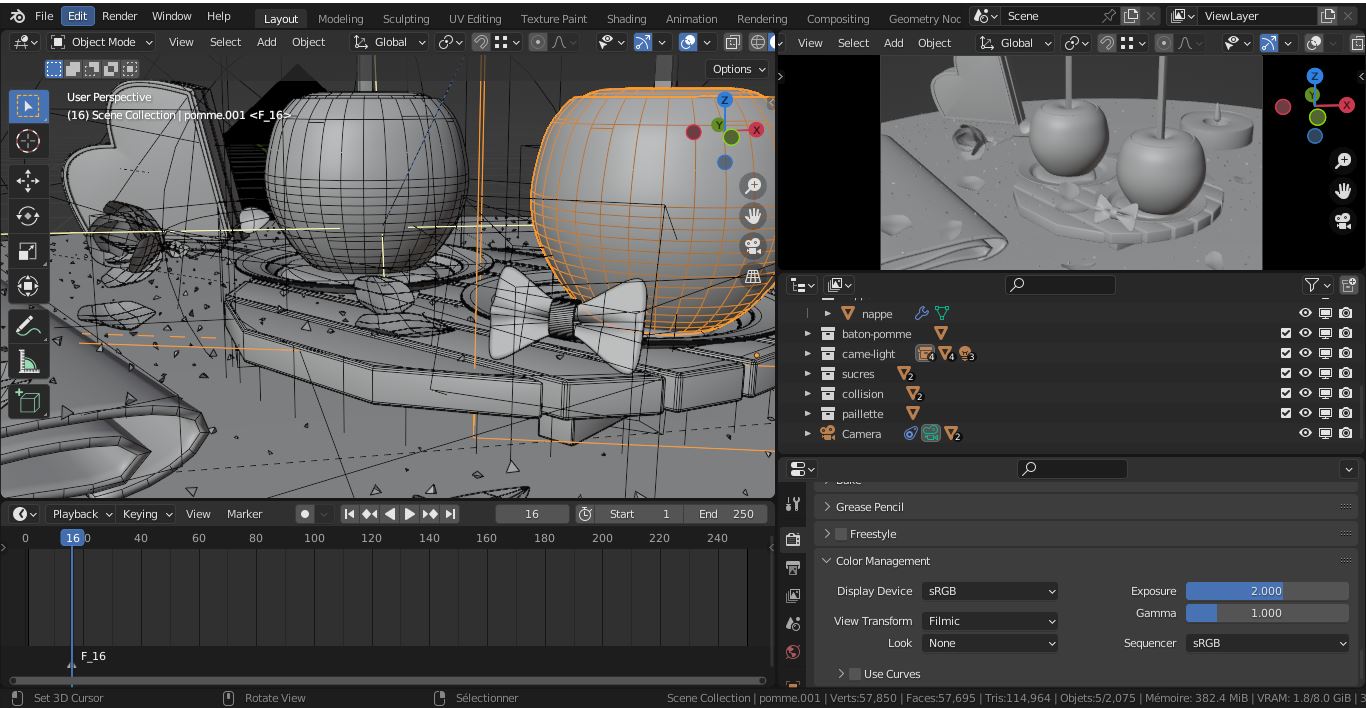Choose the Scale tool
The width and height of the screenshot is (1366, 708).
28,251
